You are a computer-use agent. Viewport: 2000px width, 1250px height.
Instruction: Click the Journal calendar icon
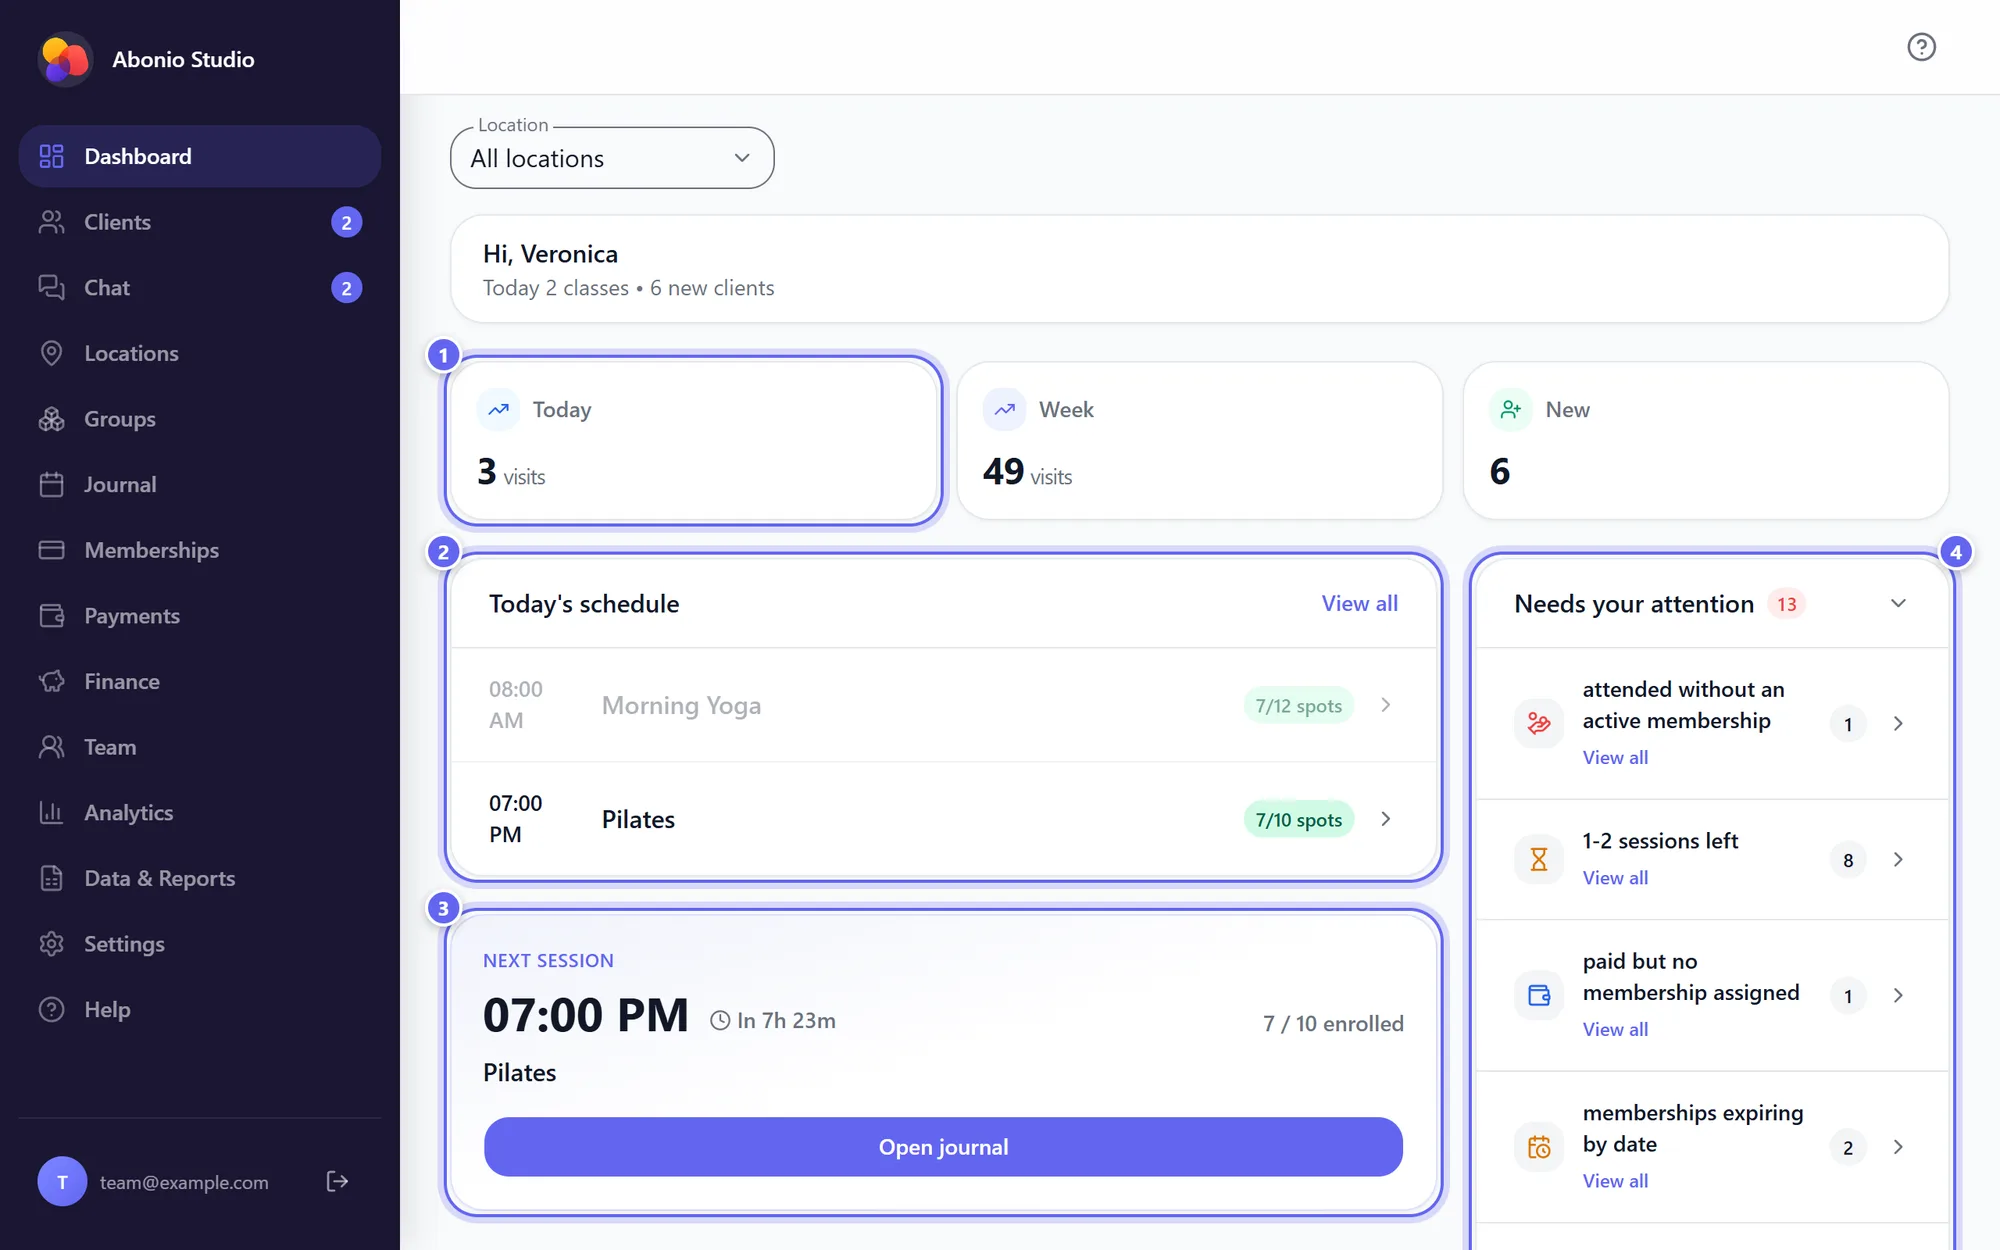(x=51, y=485)
